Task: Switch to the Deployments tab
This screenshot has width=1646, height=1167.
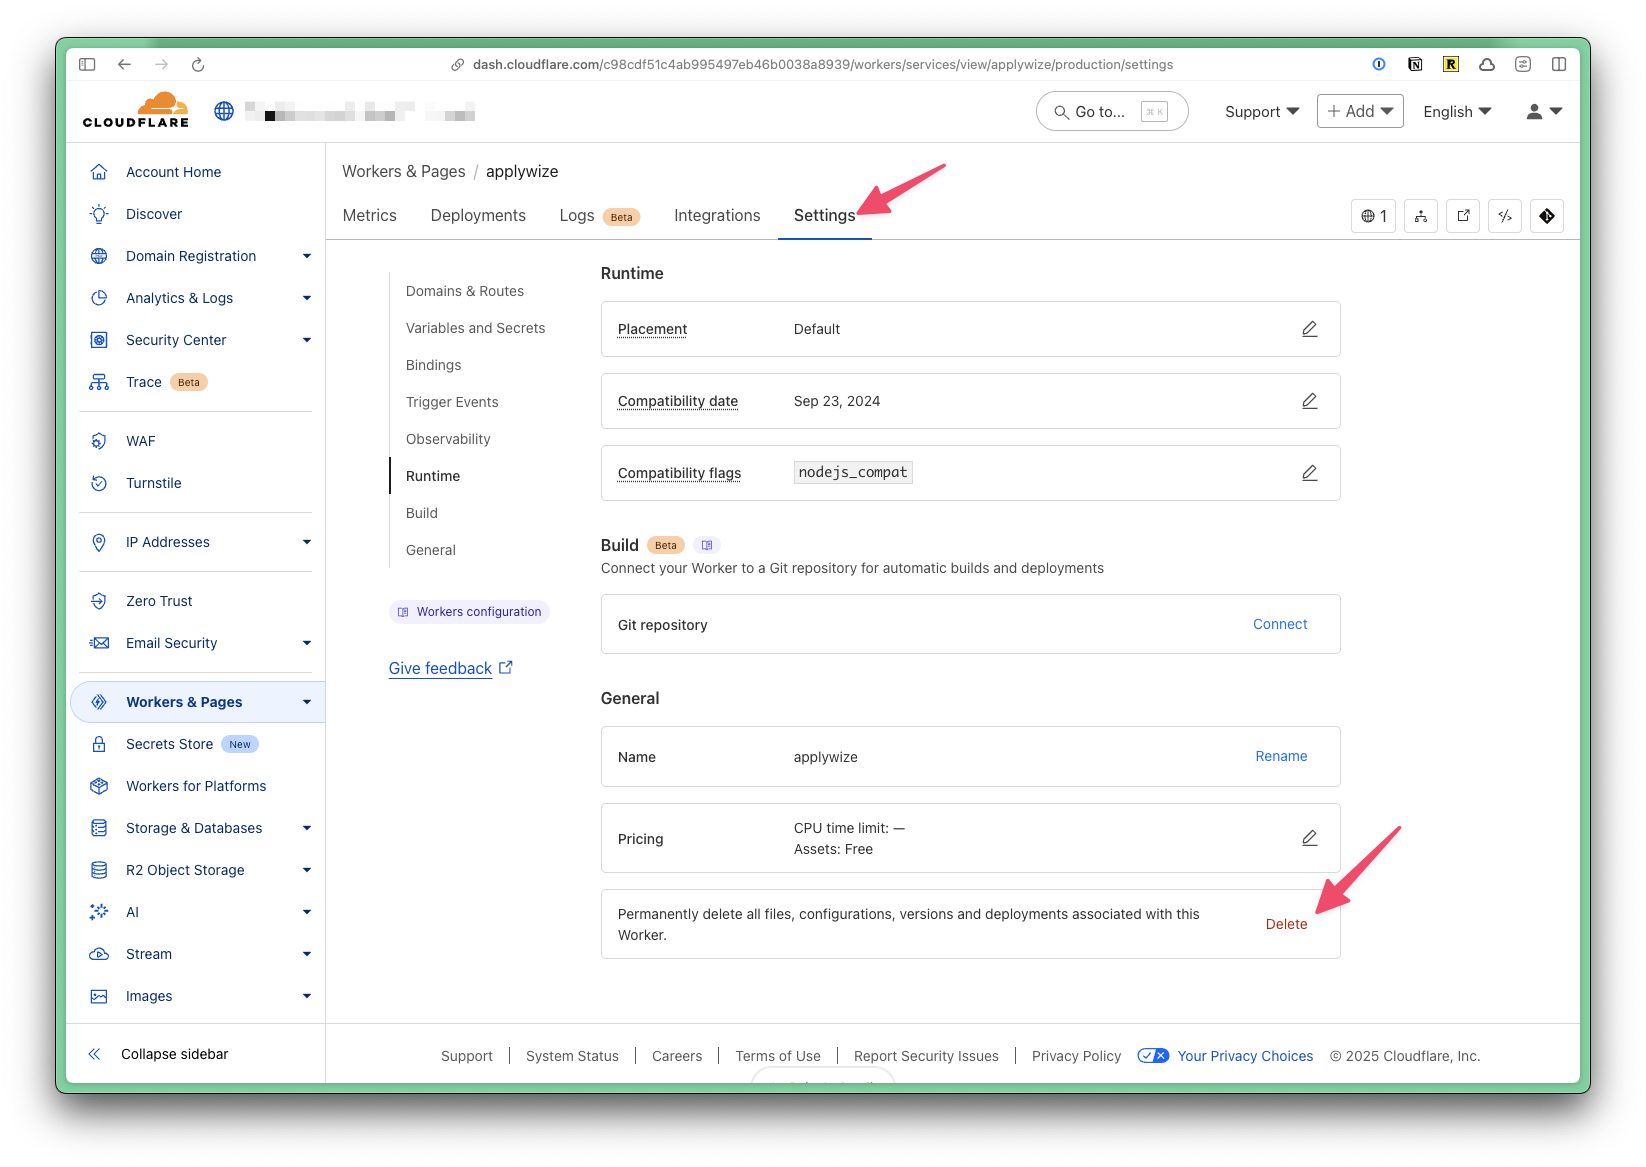Action: tap(478, 216)
